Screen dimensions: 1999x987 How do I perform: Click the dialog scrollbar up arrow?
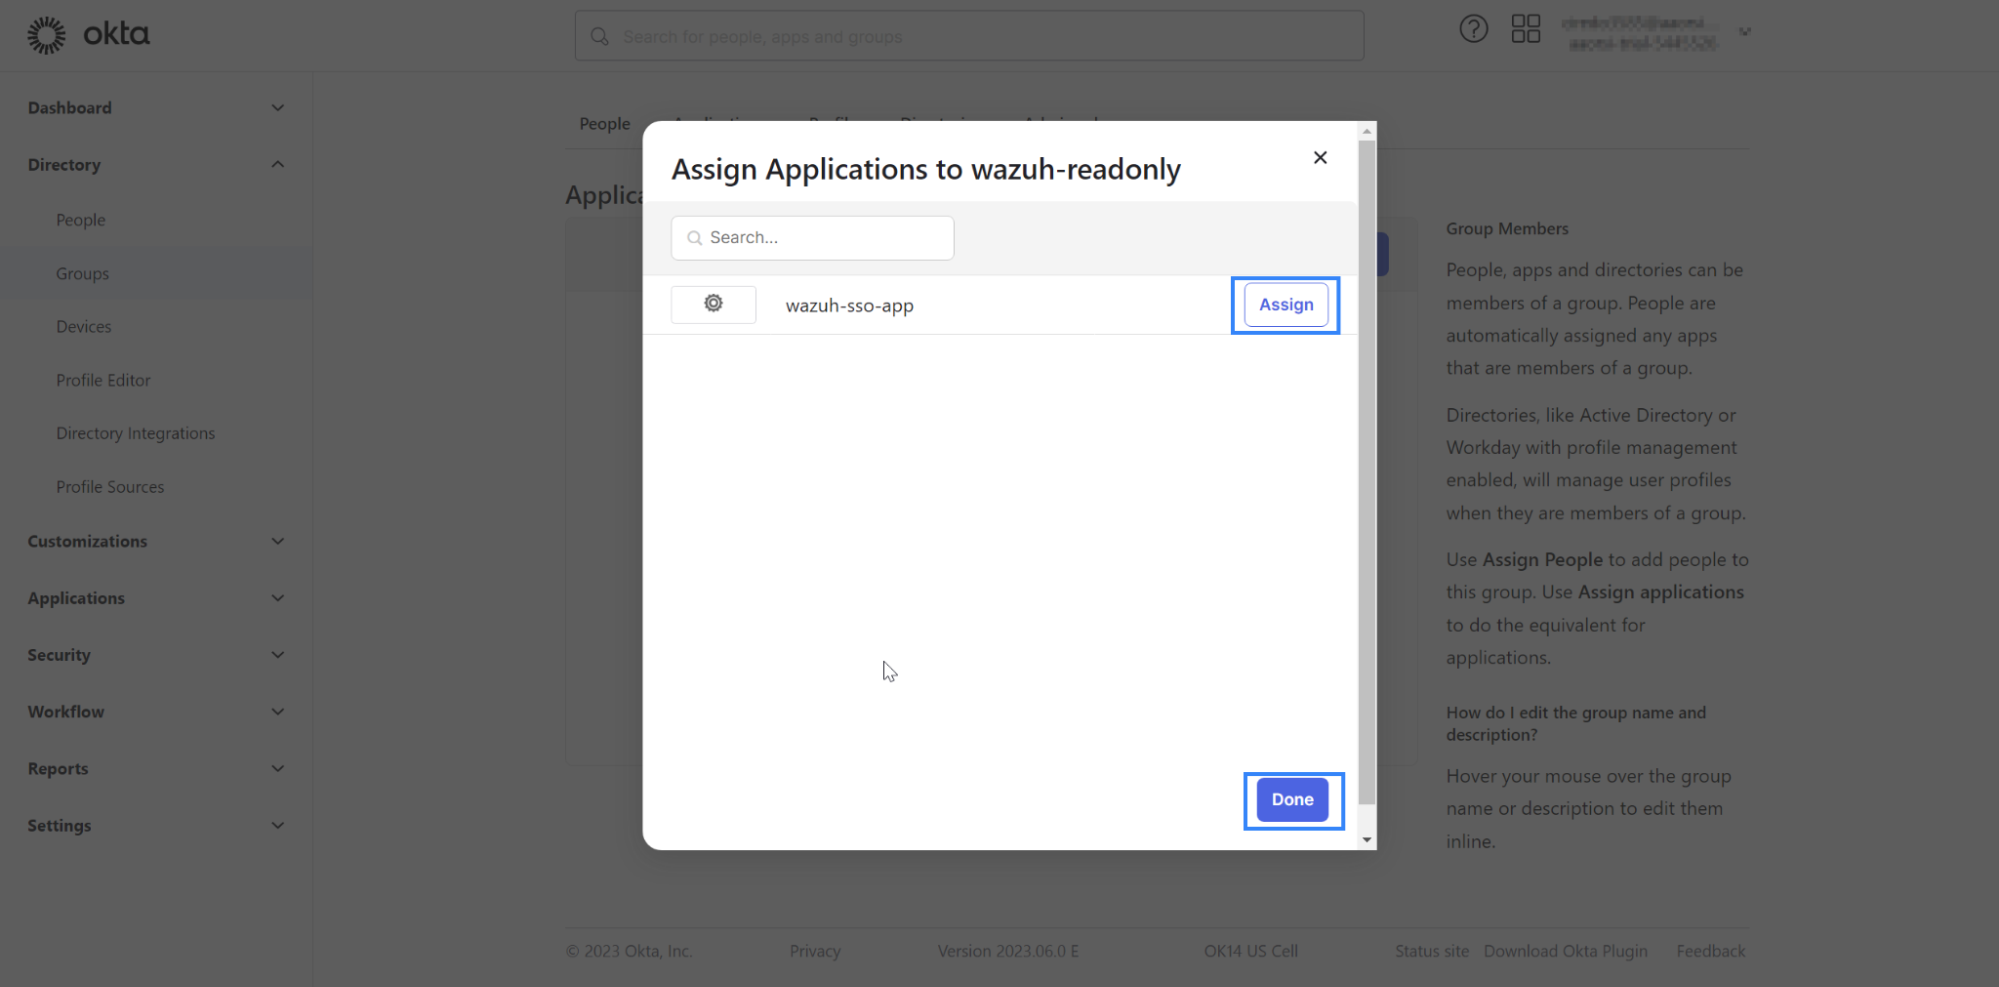pyautogui.click(x=1367, y=131)
